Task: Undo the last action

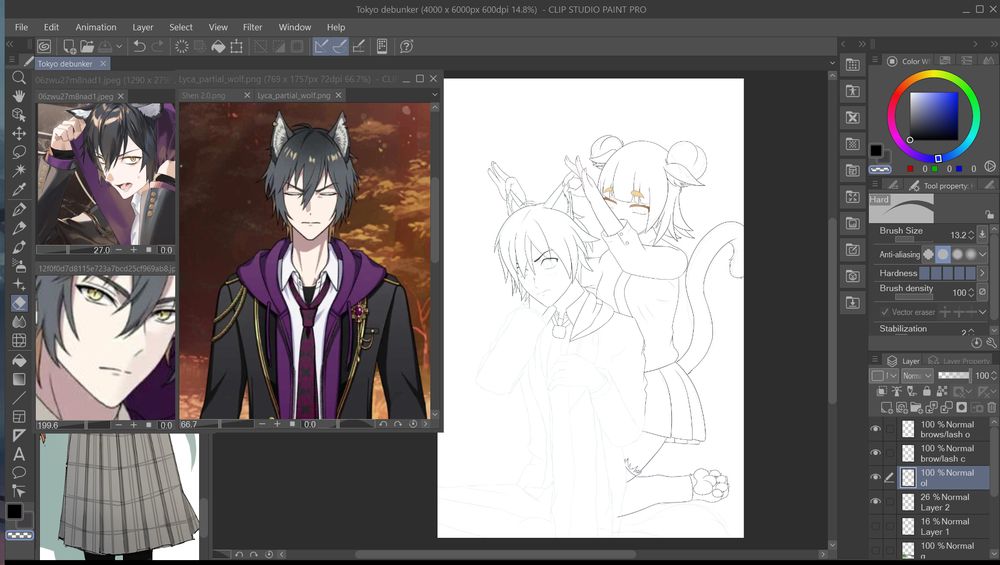Action: [139, 46]
